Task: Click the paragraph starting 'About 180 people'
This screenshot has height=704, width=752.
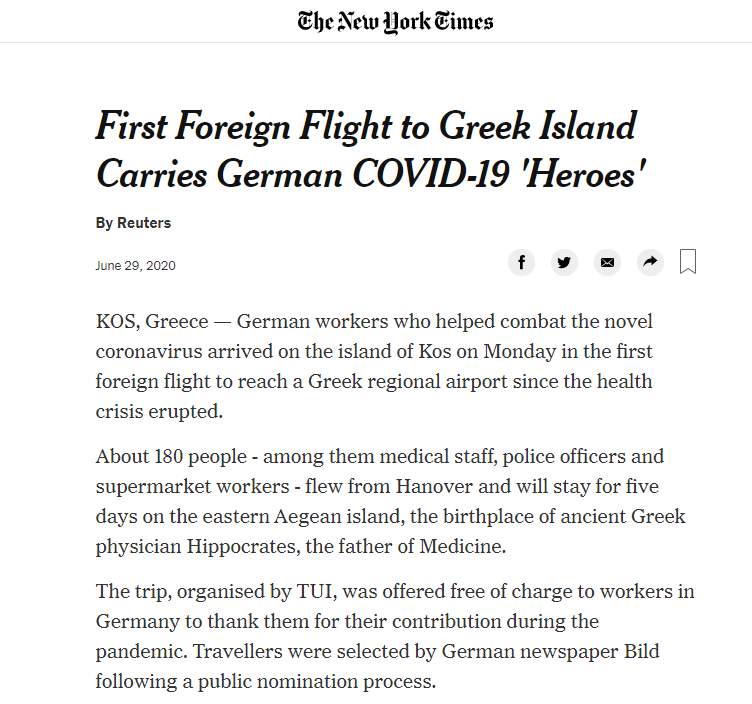Action: [390, 501]
